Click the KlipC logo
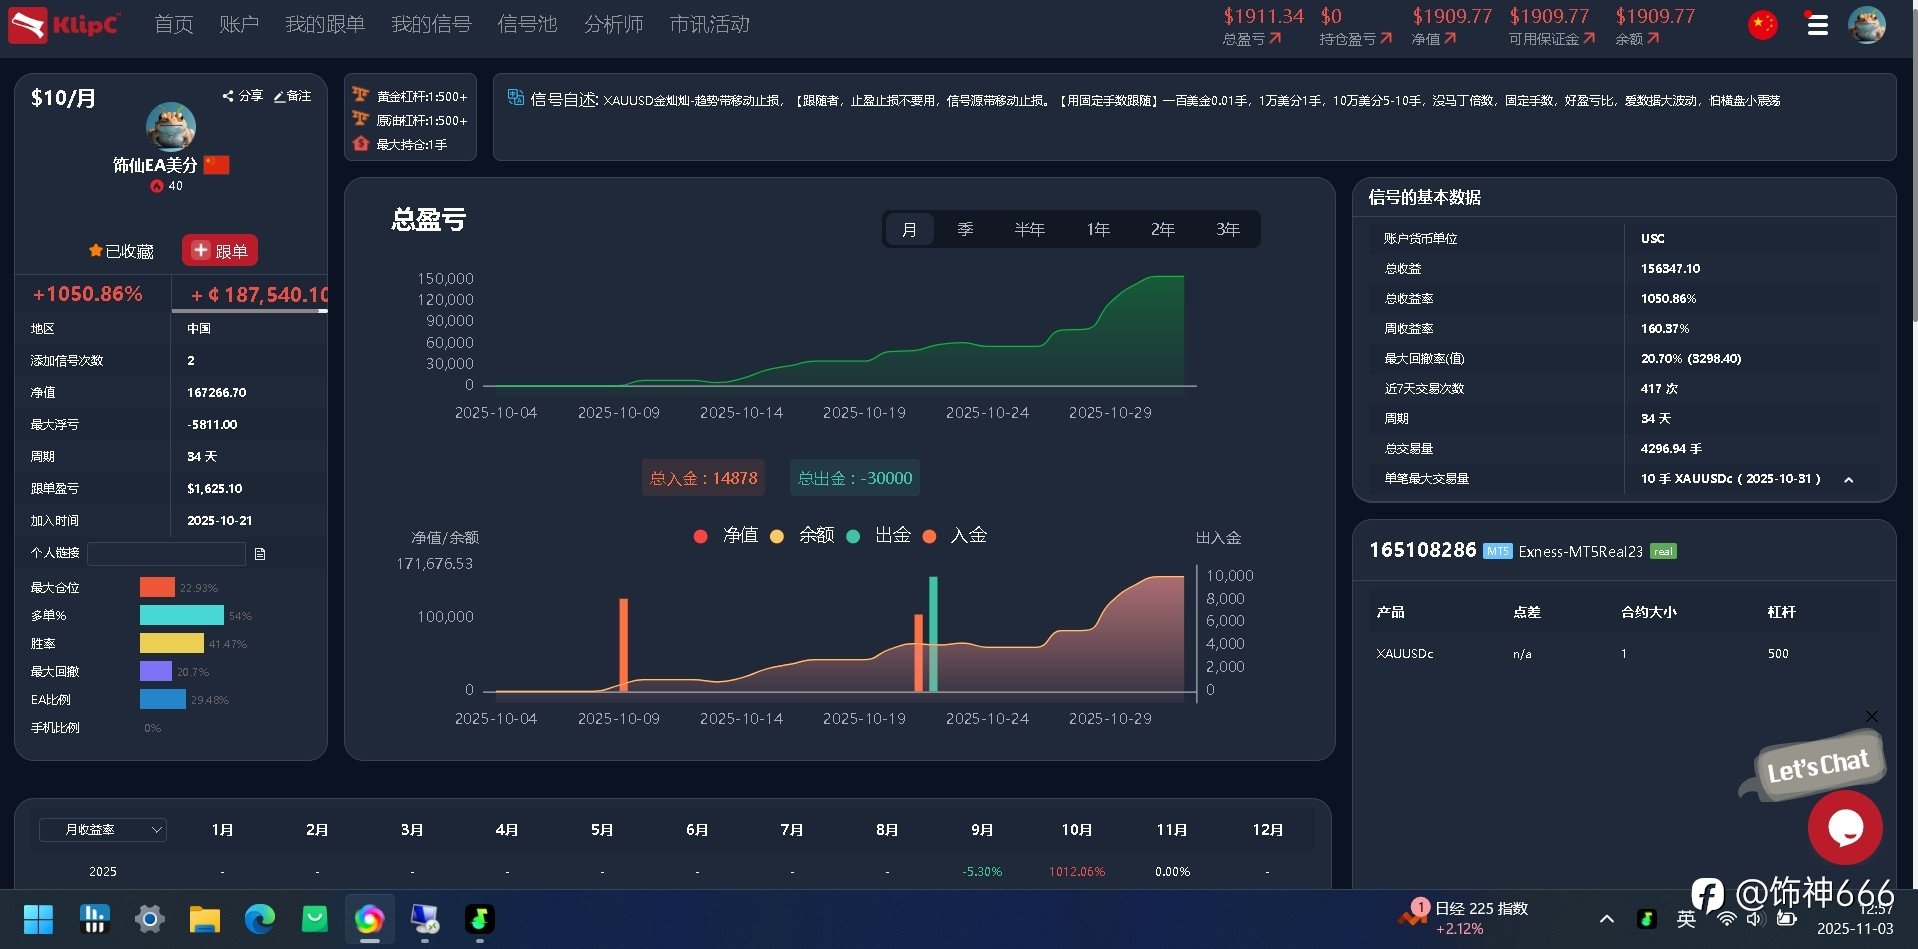This screenshot has height=949, width=1918. coord(64,25)
